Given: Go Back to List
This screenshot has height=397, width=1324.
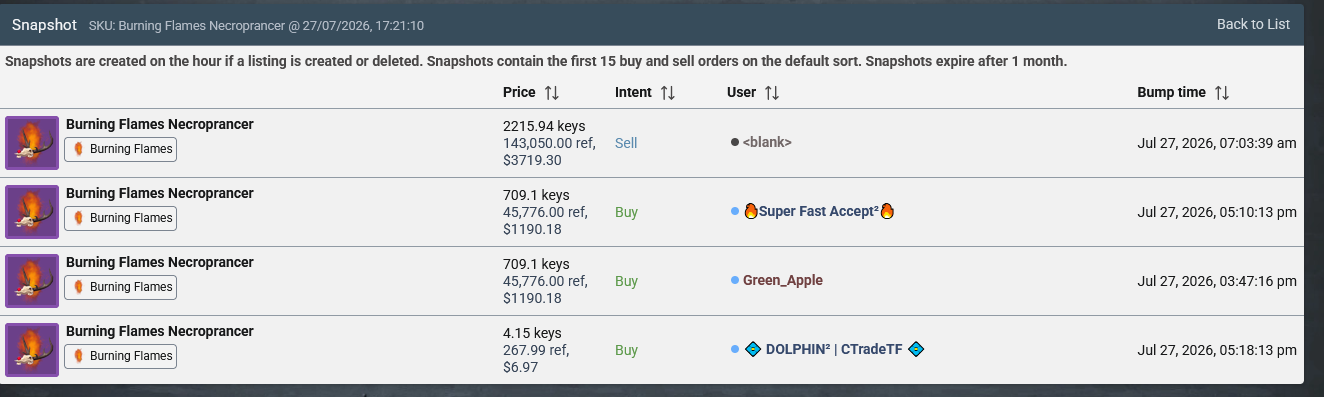Looking at the screenshot, I should [x=1253, y=24].
